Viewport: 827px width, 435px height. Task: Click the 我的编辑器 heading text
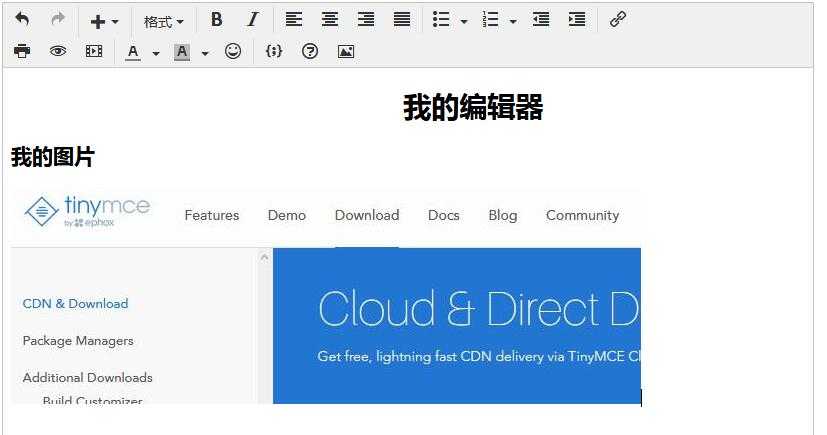473,108
